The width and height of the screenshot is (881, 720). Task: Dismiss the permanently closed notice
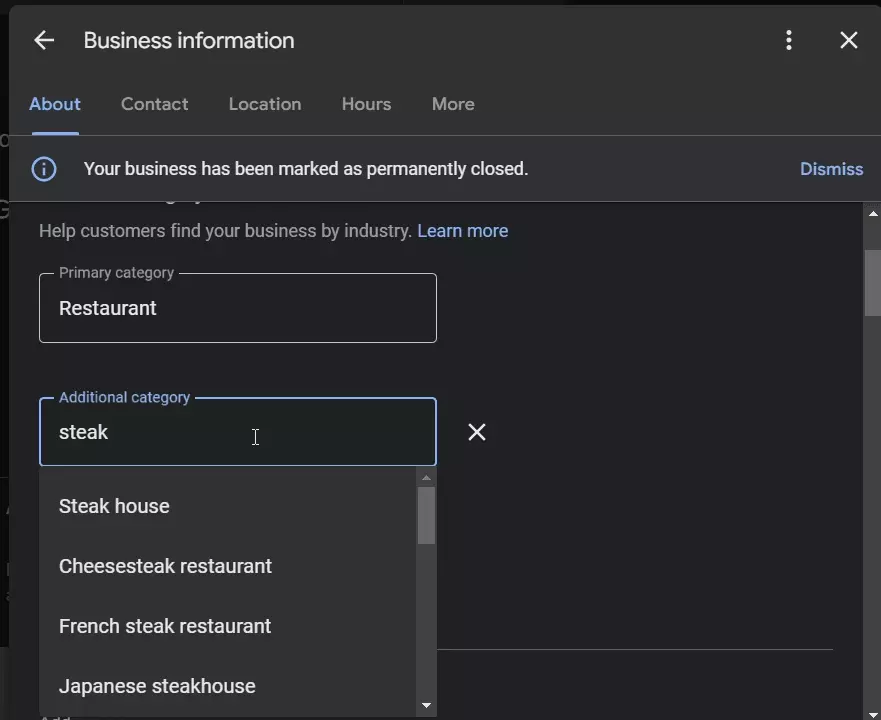831,169
